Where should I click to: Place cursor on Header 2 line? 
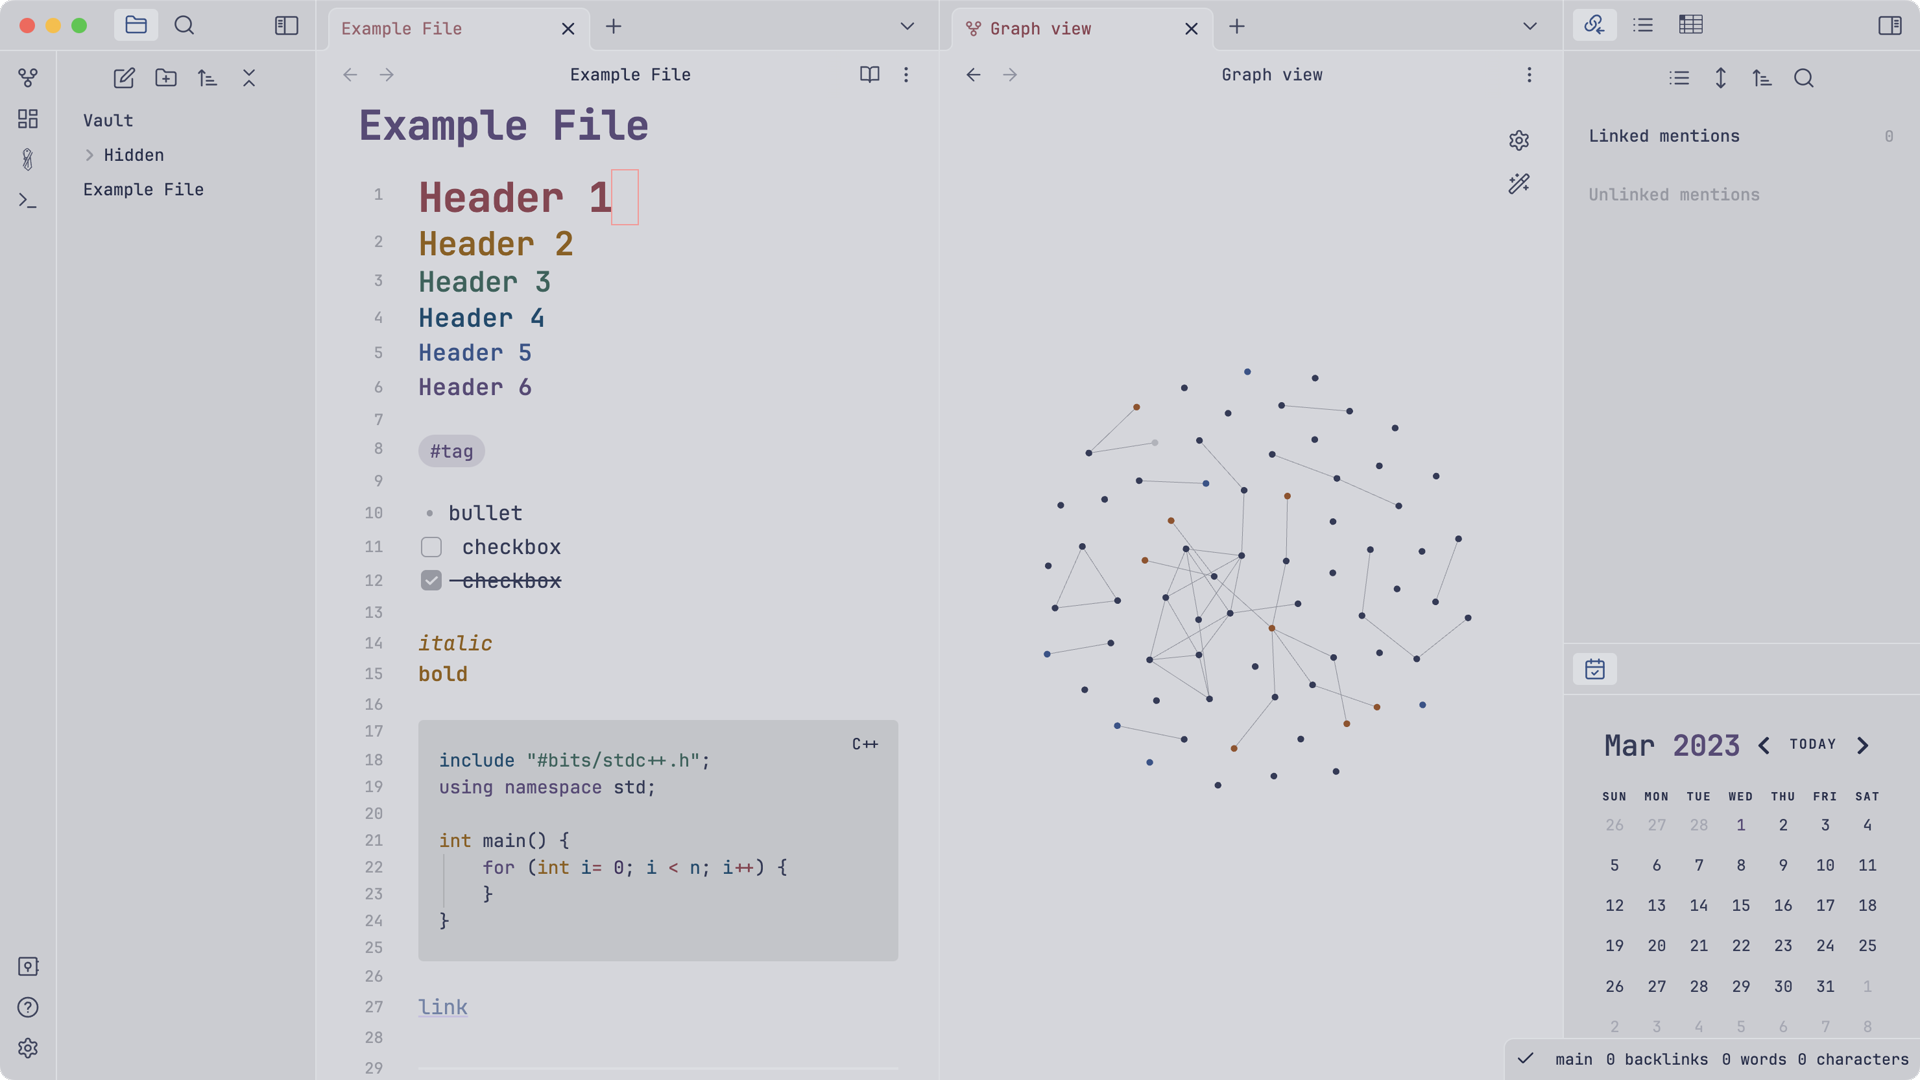496,244
